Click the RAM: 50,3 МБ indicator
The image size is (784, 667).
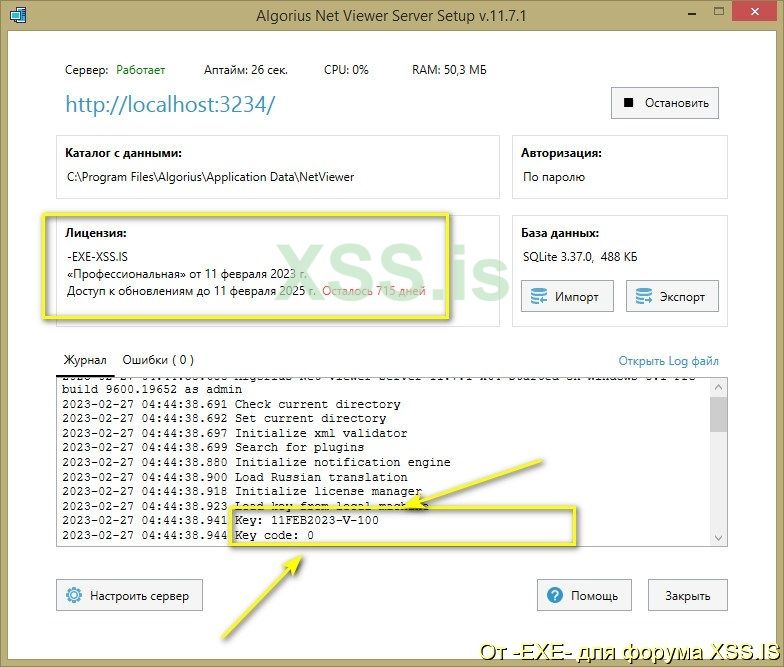tap(449, 70)
